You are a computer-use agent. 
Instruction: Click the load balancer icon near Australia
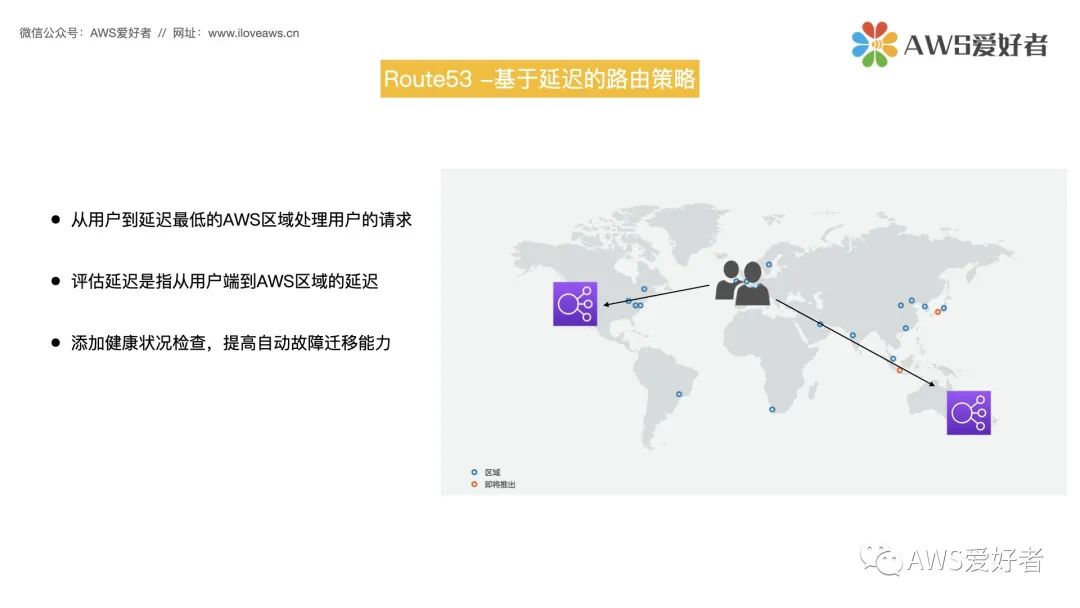[968, 412]
